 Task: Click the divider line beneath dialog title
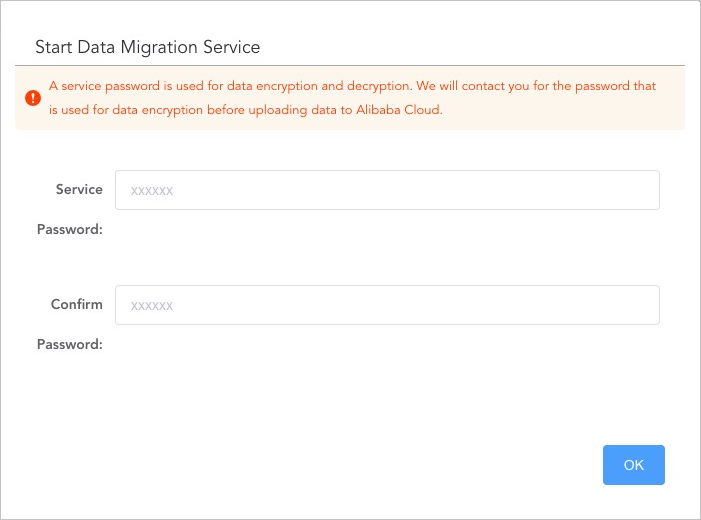[350, 66]
